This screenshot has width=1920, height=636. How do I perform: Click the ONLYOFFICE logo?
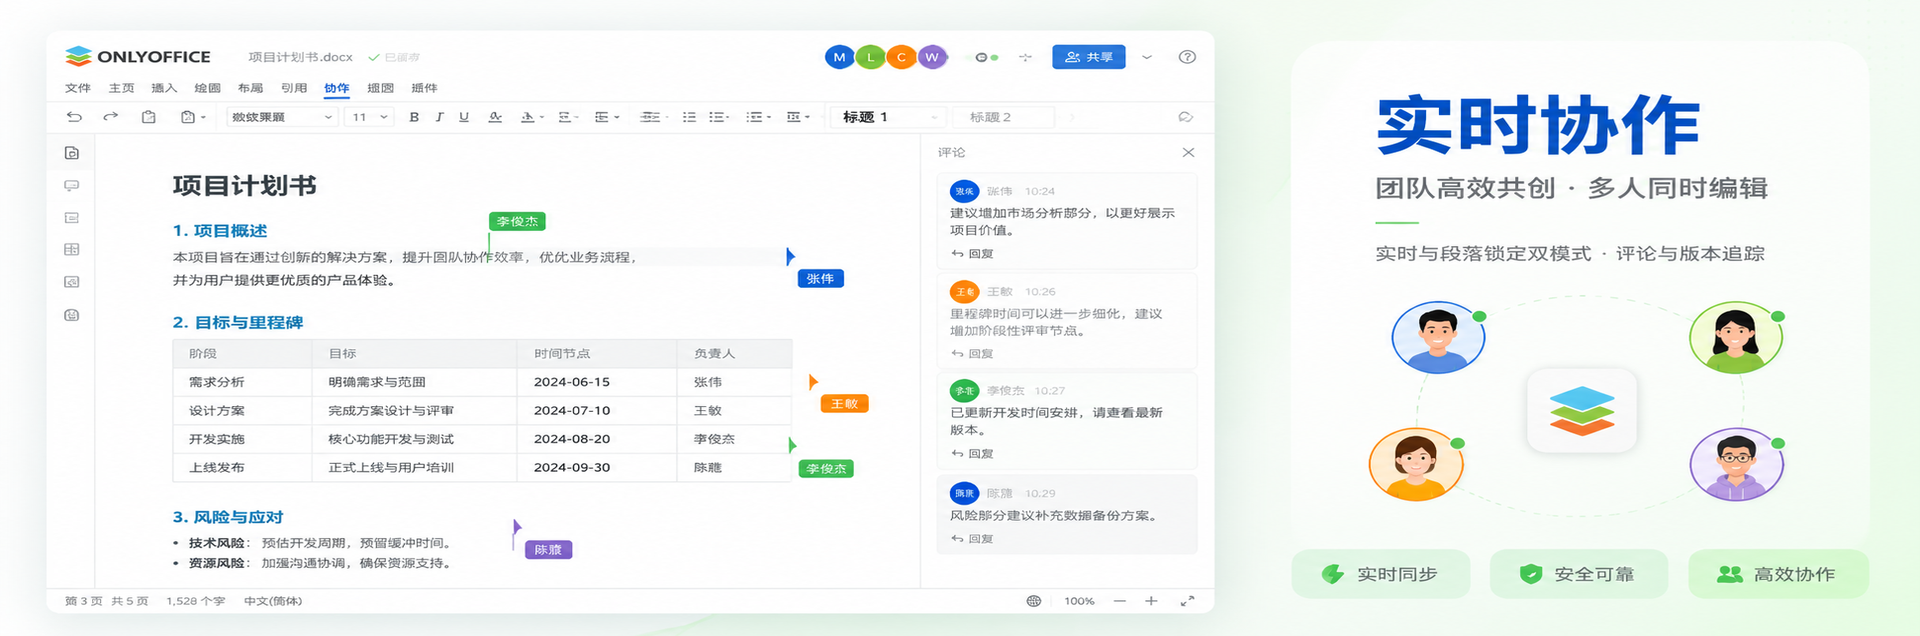click(138, 57)
